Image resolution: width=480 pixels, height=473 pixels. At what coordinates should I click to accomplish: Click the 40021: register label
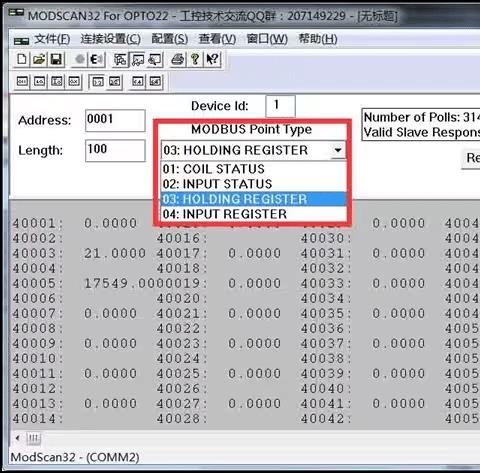182,314
